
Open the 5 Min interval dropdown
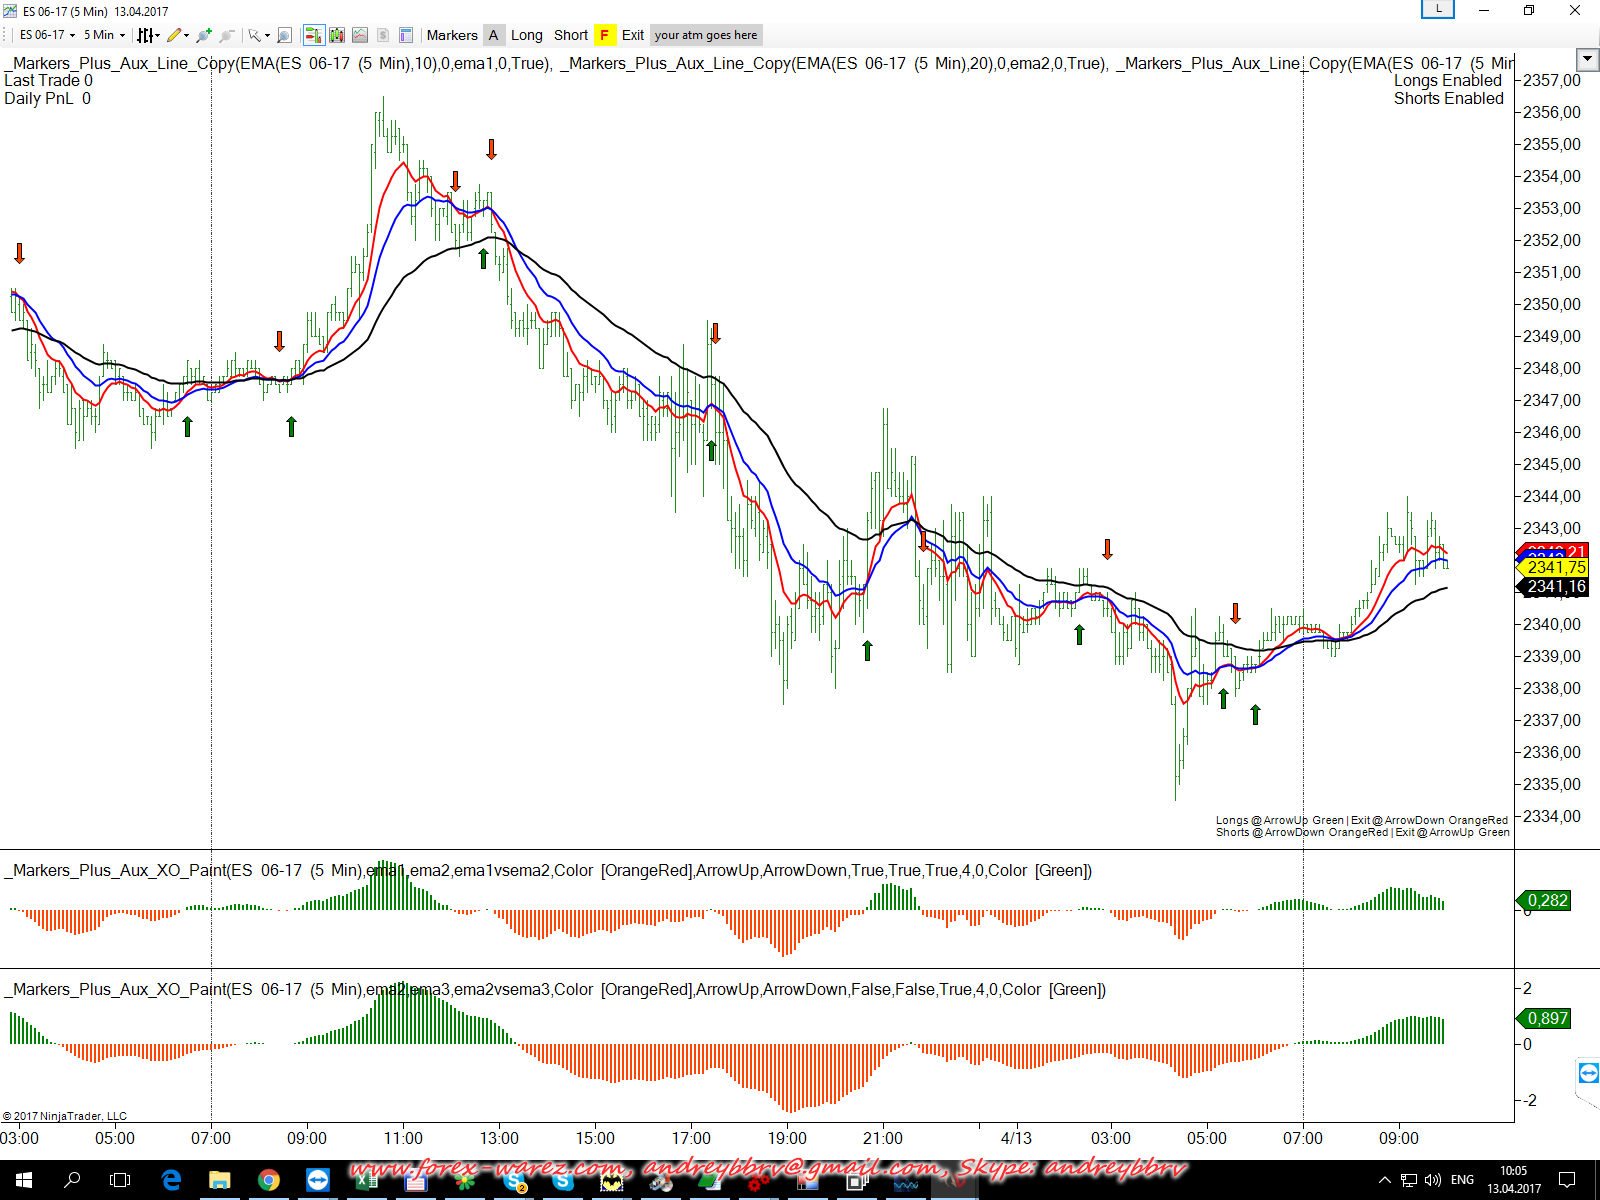pyautogui.click(x=104, y=35)
